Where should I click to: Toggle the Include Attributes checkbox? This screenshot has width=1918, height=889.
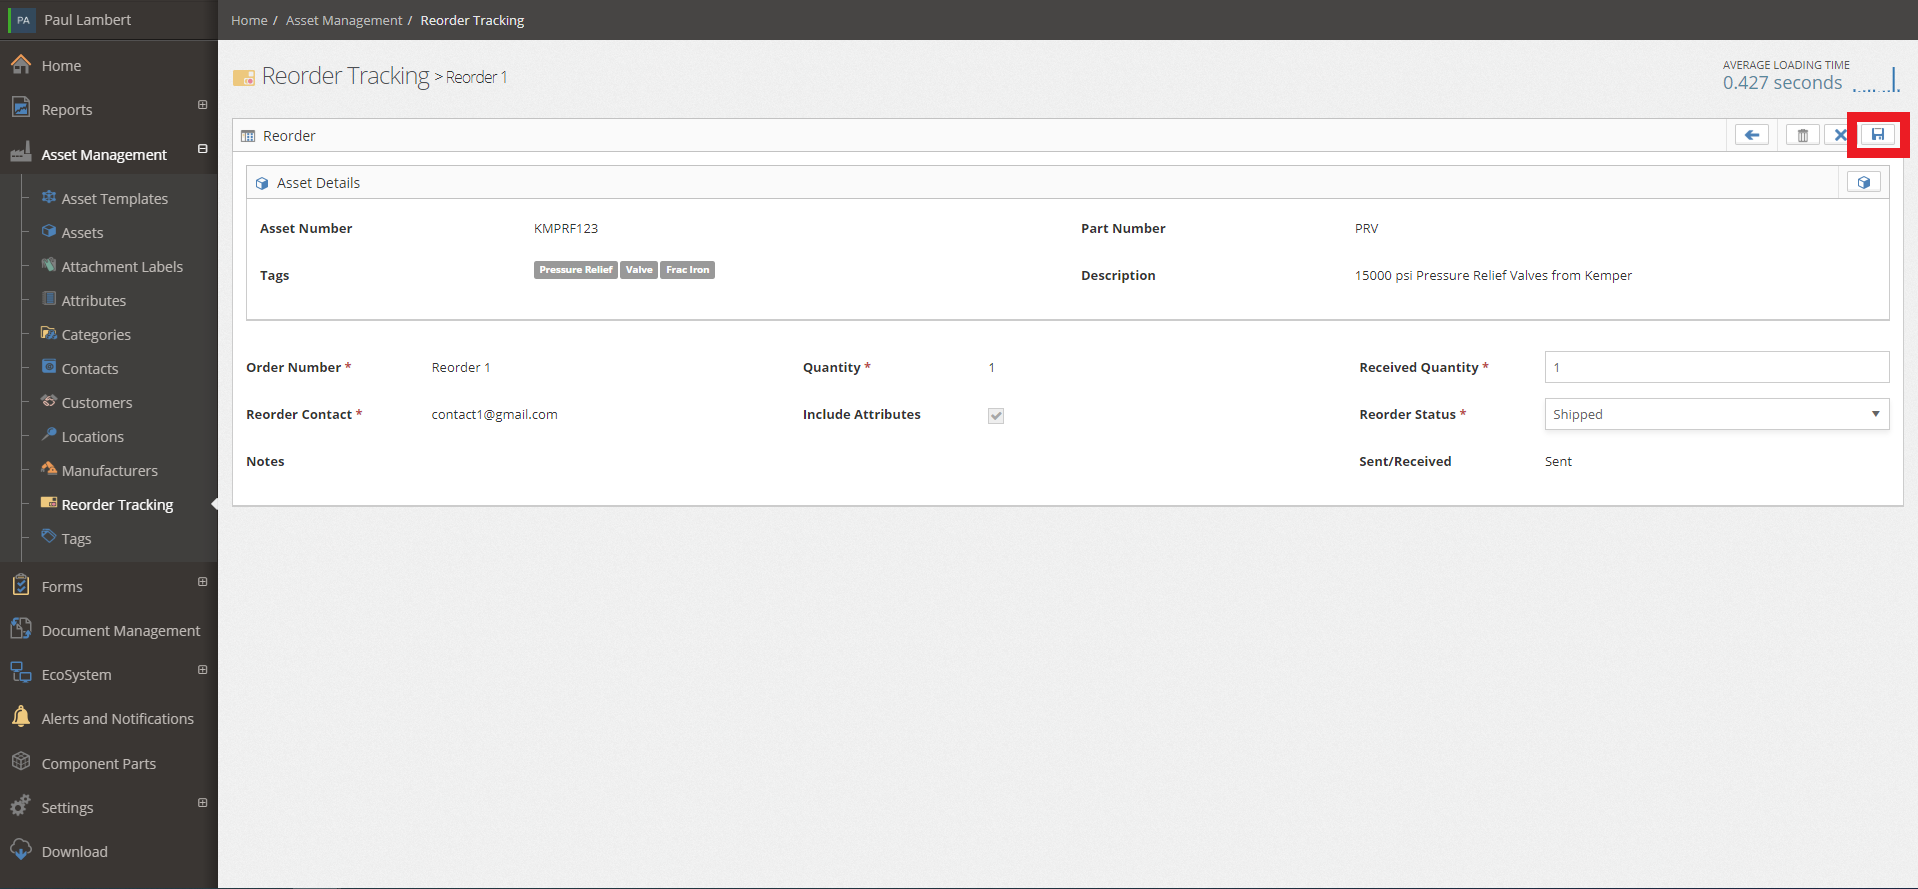(x=996, y=416)
